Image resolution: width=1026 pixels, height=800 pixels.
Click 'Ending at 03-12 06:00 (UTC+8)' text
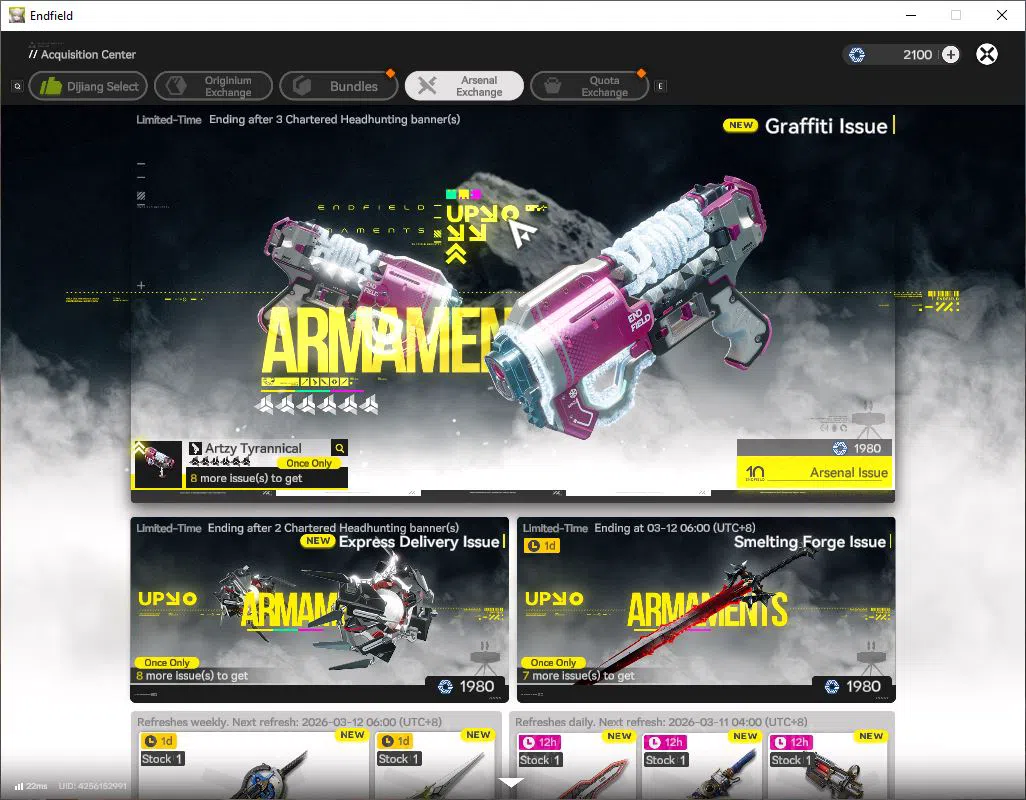[x=675, y=528]
